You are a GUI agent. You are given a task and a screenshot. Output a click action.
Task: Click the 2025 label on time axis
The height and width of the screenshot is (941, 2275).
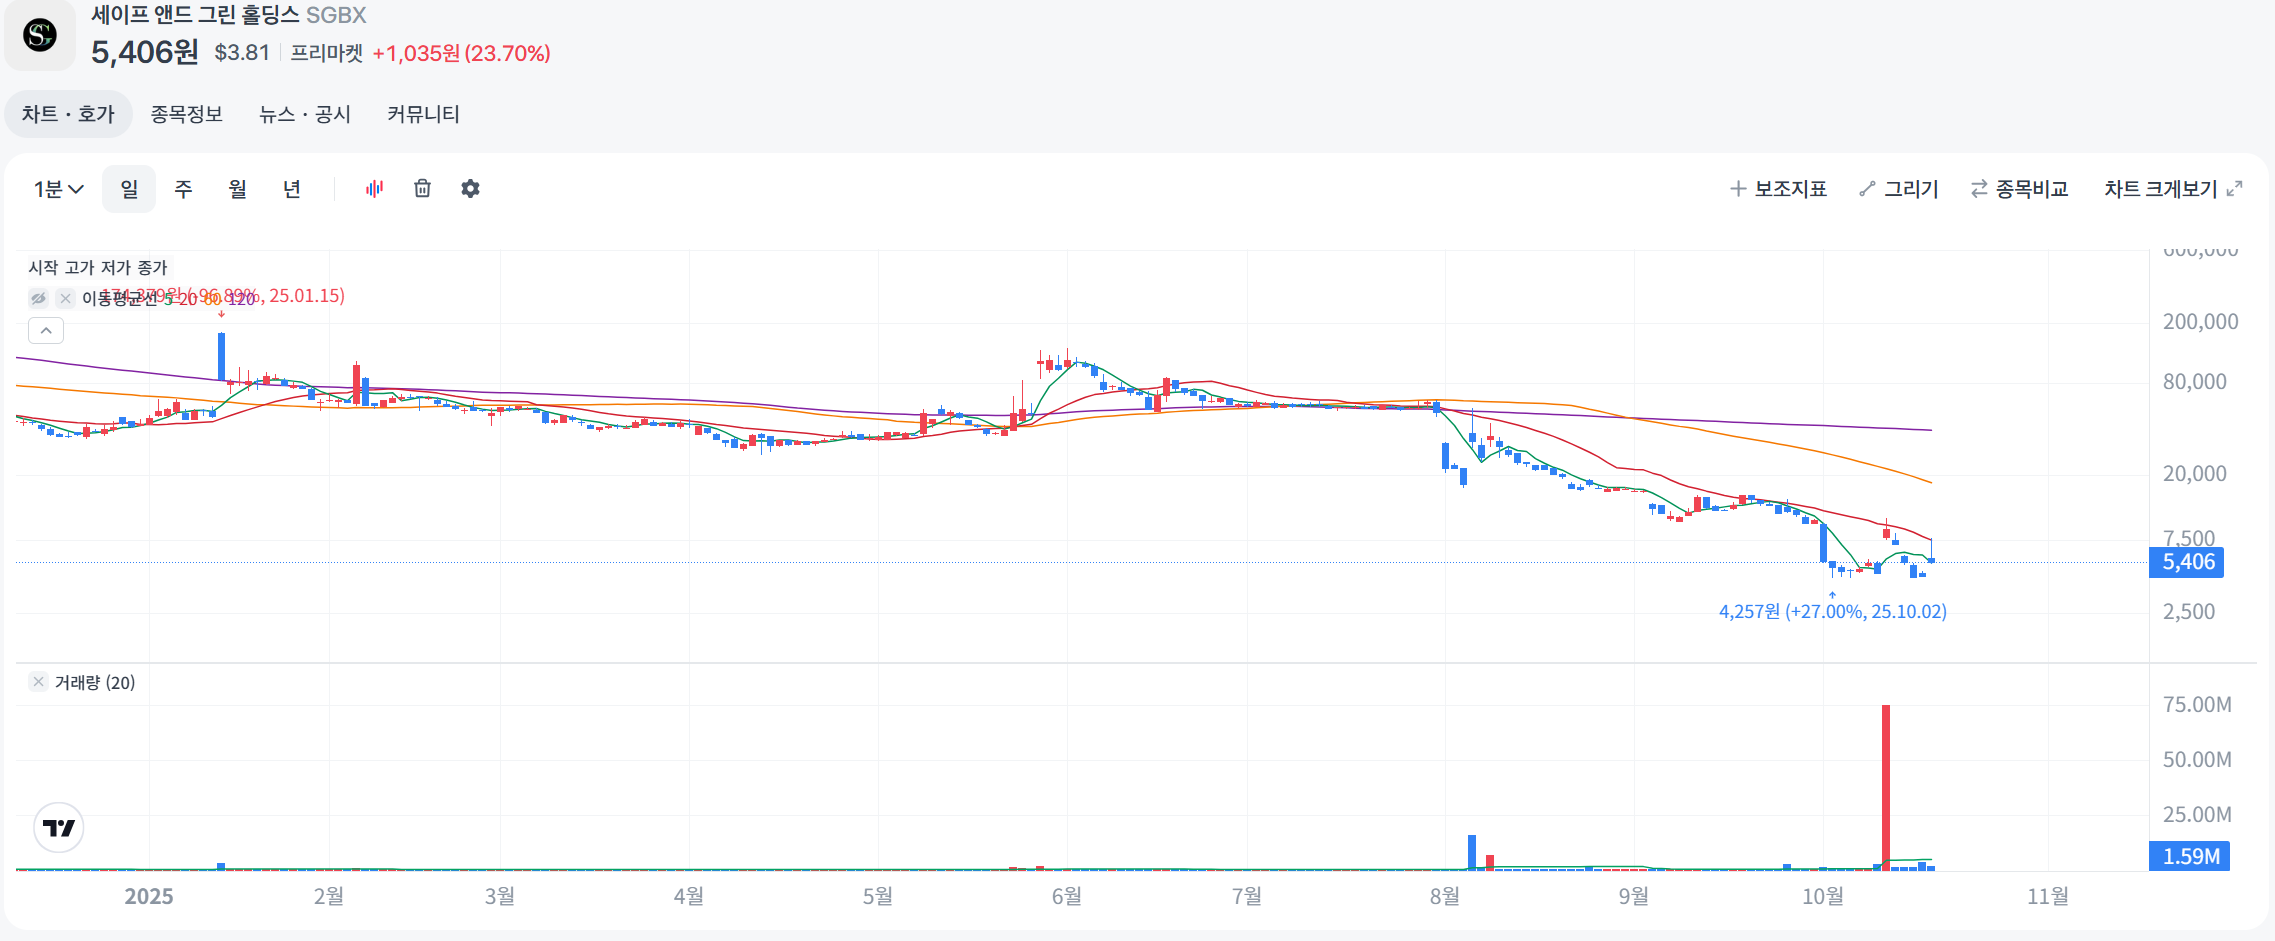point(149,896)
